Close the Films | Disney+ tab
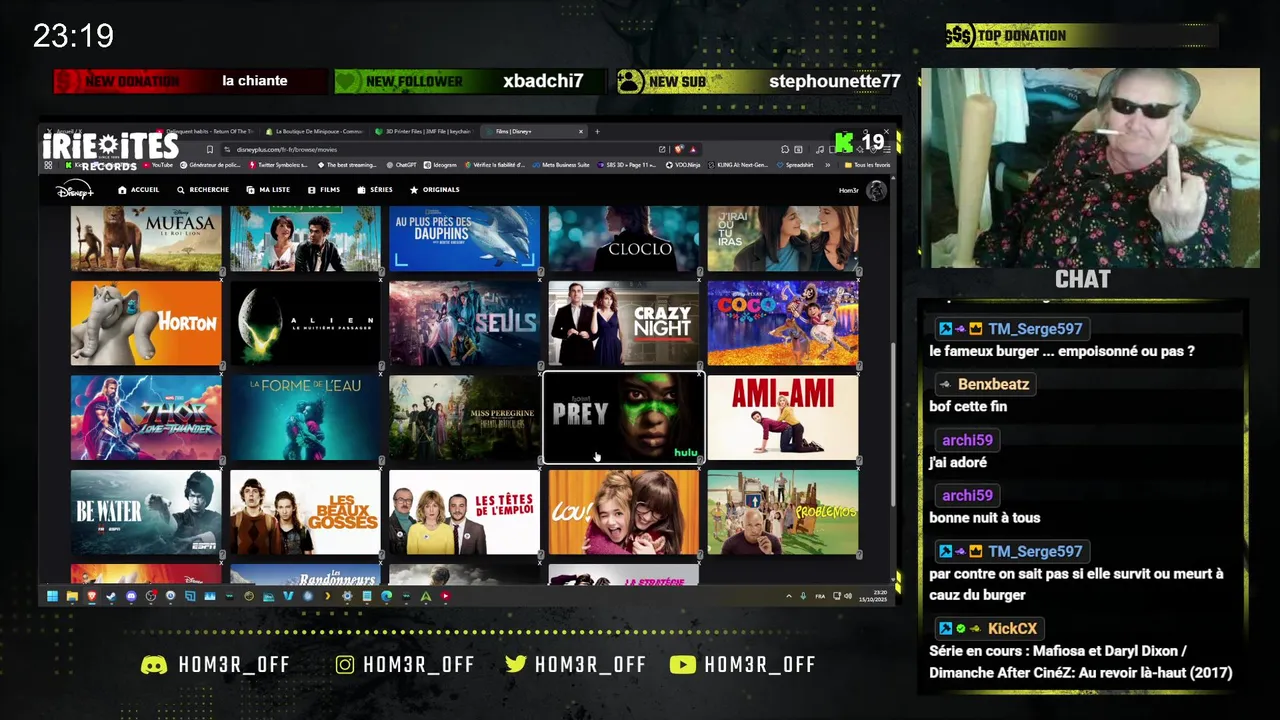The height and width of the screenshot is (720, 1280). point(581,131)
